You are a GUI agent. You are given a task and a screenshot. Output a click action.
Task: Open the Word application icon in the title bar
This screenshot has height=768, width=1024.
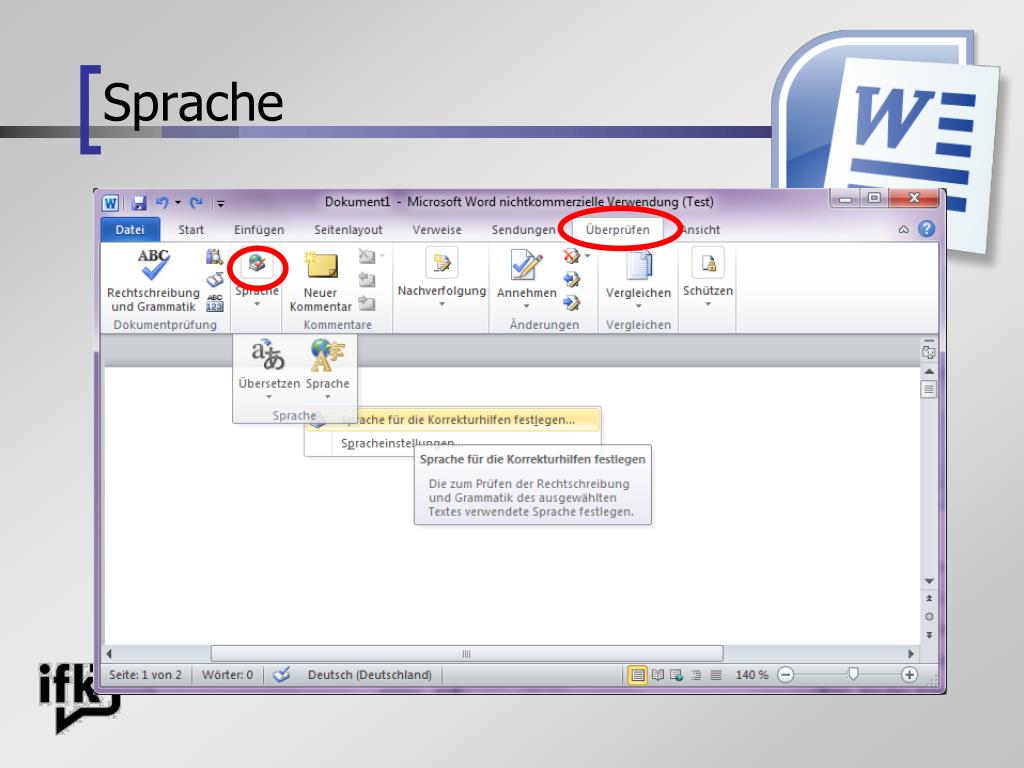point(110,203)
